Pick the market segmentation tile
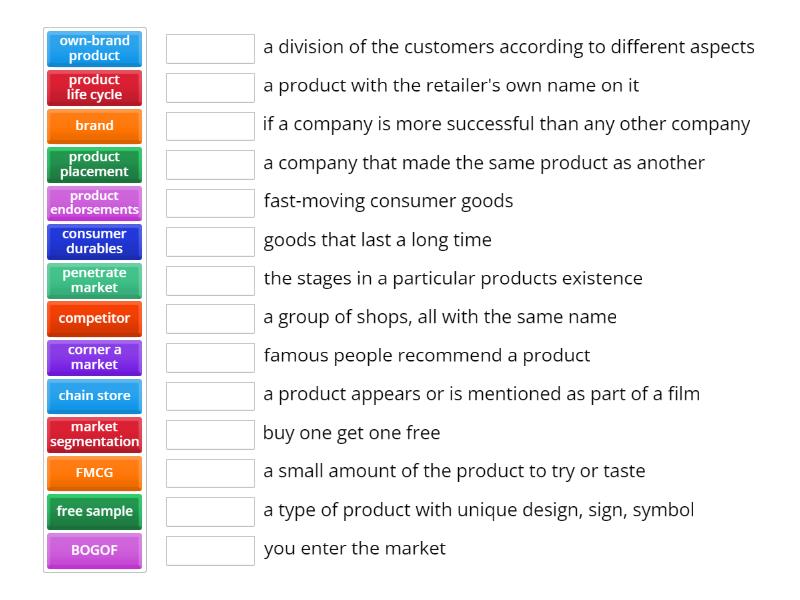 [x=94, y=434]
